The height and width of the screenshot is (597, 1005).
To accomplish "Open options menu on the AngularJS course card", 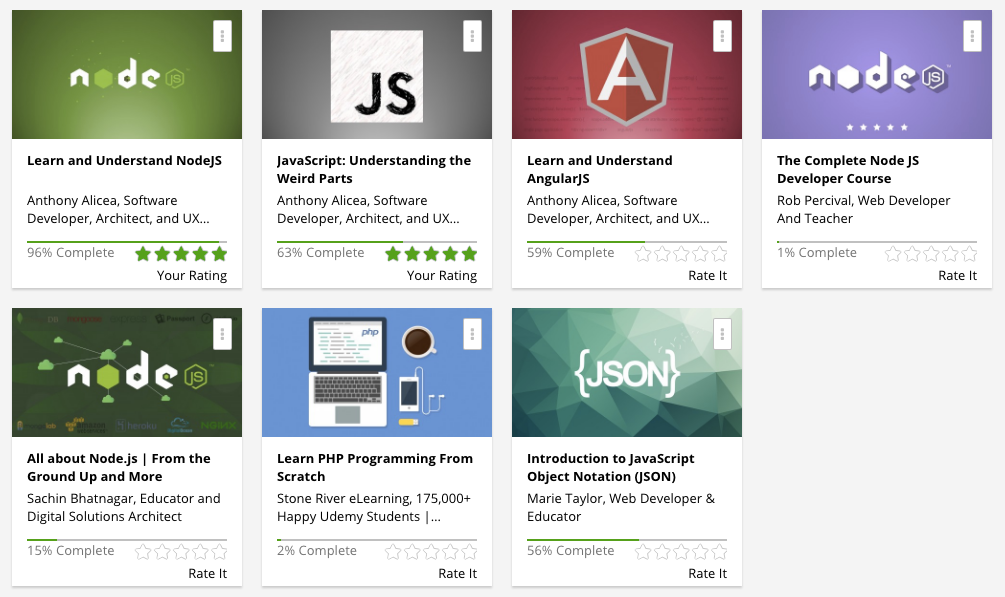I will pyautogui.click(x=722, y=35).
